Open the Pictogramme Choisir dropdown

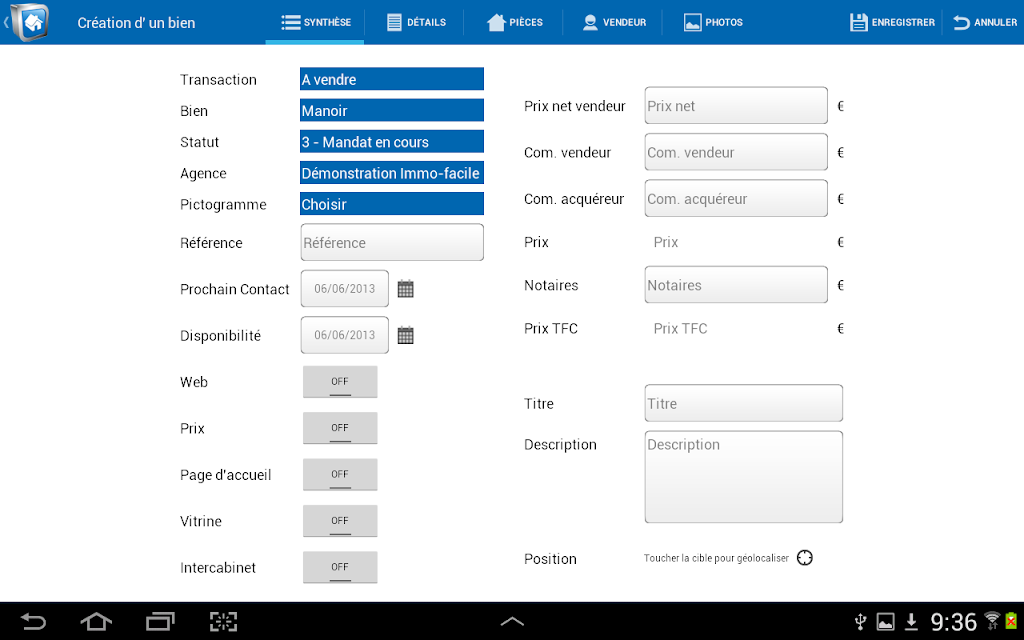[392, 204]
